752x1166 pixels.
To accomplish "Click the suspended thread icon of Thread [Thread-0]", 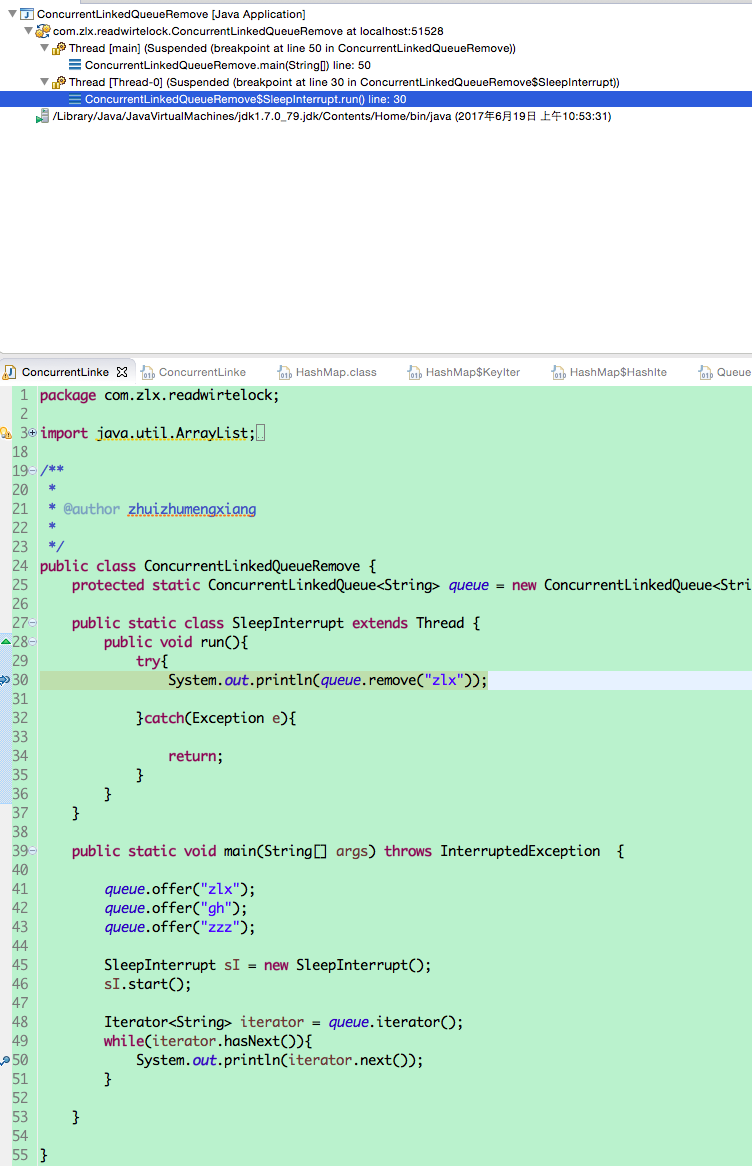I will pos(59,83).
